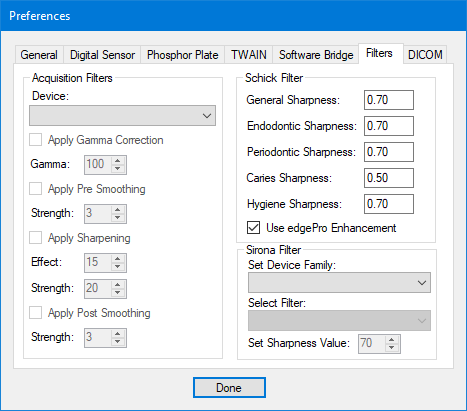Viewport: 467px width, 411px height.
Task: Select the Caries Sharpness input field
Action: [389, 178]
